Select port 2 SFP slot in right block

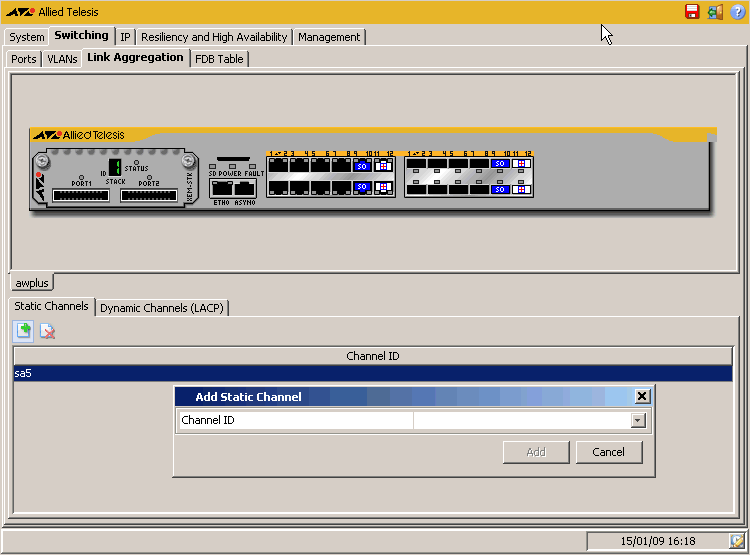coord(416,189)
